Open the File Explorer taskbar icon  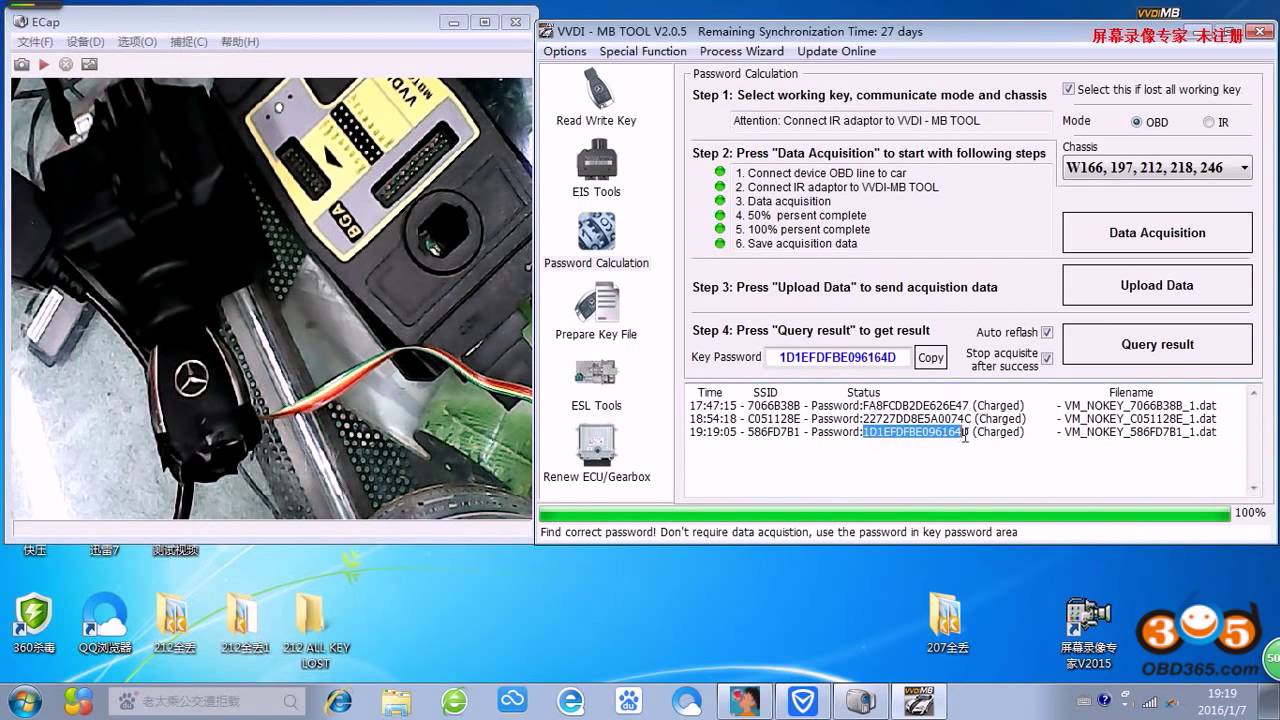click(x=396, y=701)
